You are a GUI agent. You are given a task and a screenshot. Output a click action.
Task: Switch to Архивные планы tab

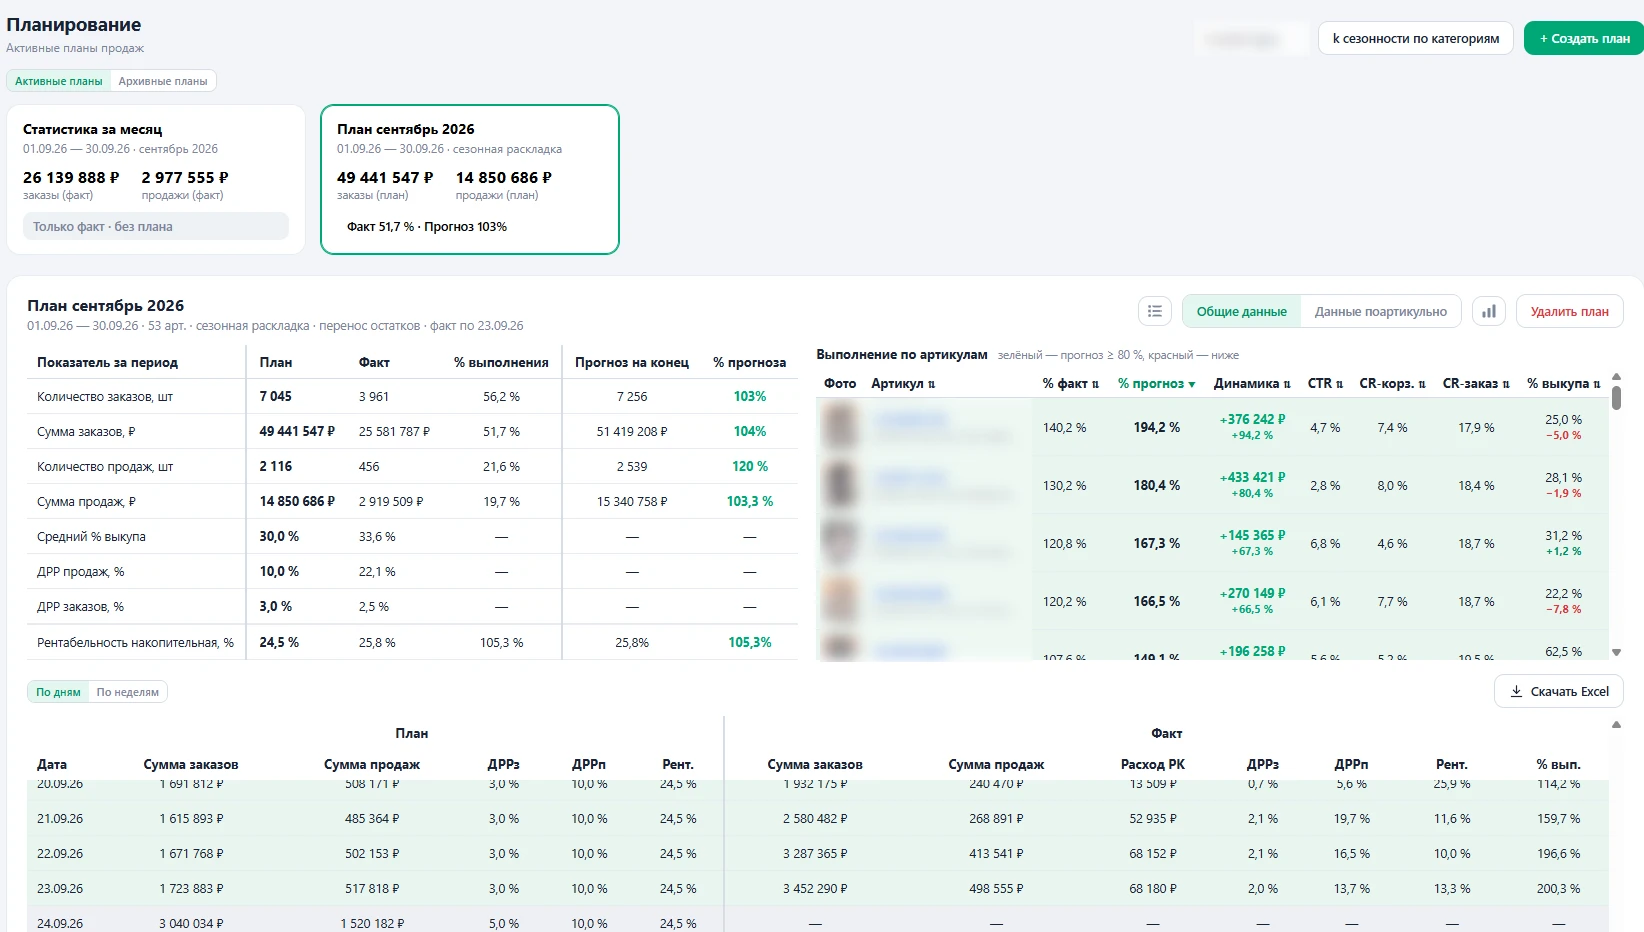click(x=163, y=81)
